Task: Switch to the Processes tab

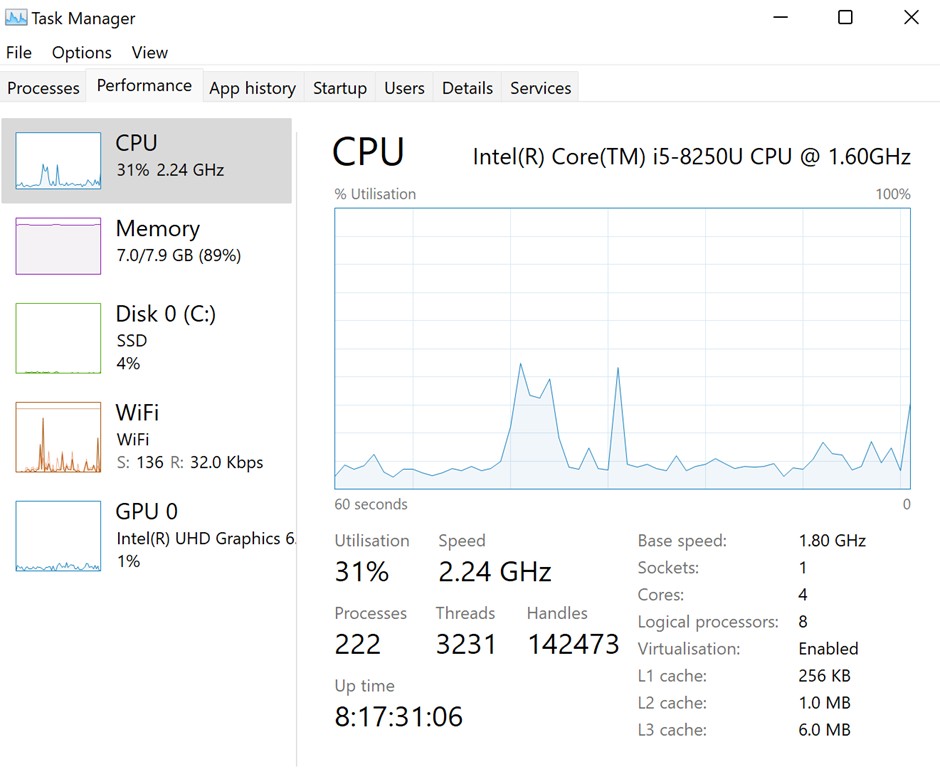Action: [43, 88]
